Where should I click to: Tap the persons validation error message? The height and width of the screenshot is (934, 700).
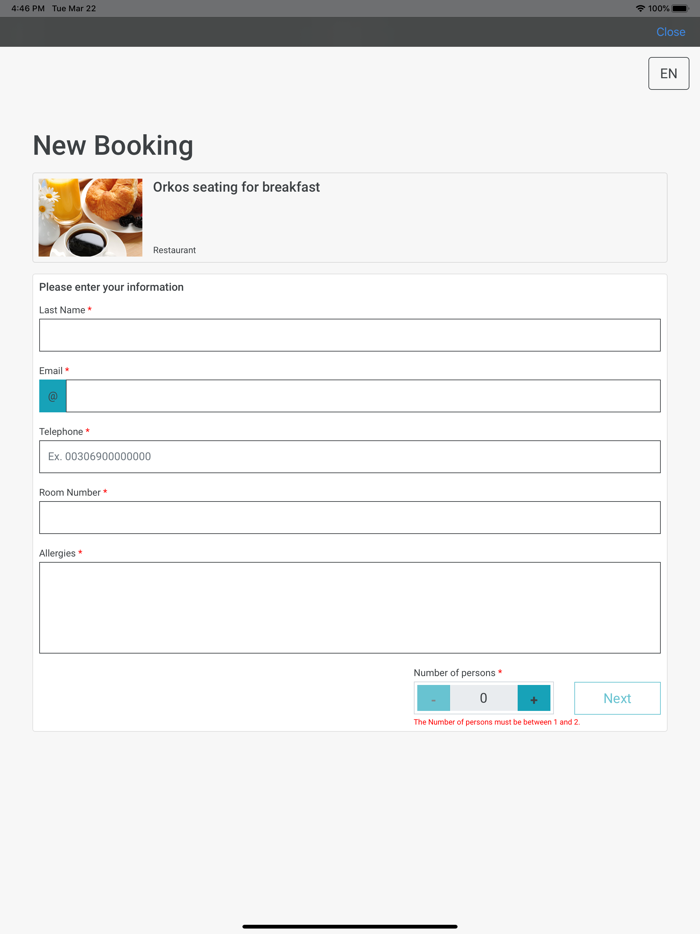496,722
